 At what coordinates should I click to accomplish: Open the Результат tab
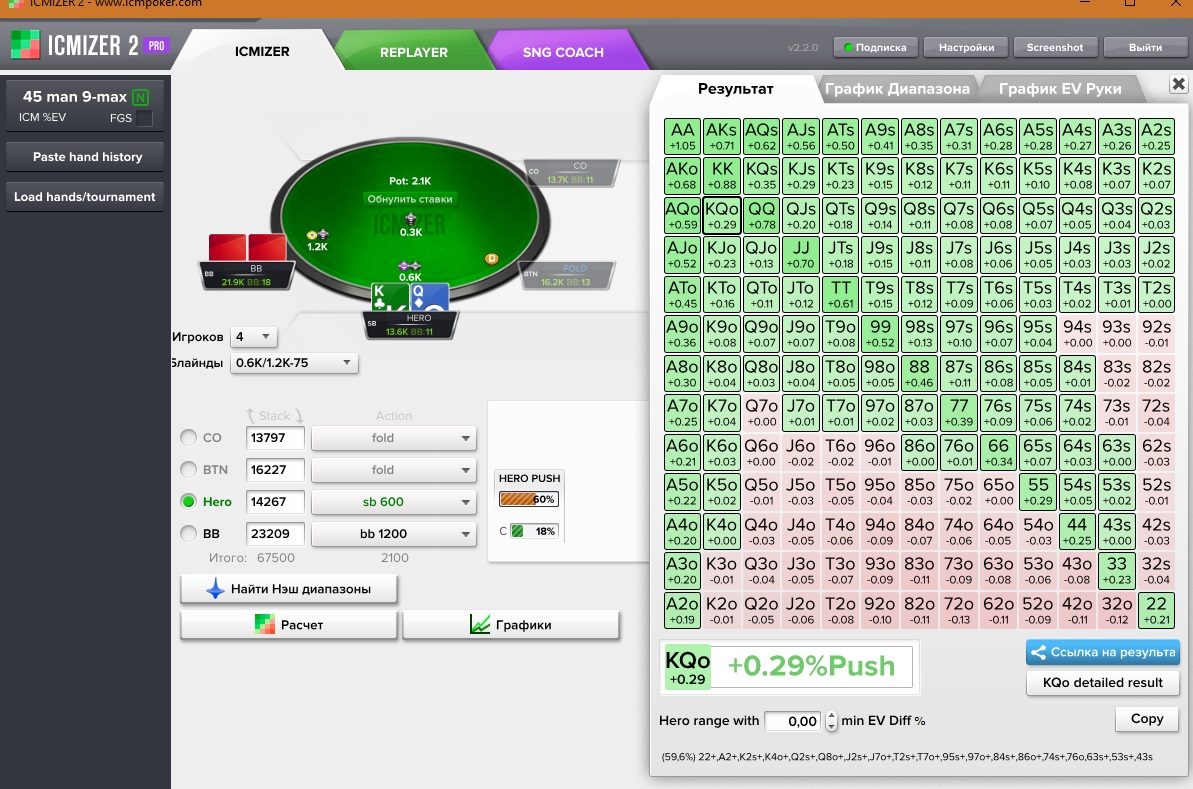[x=735, y=89]
